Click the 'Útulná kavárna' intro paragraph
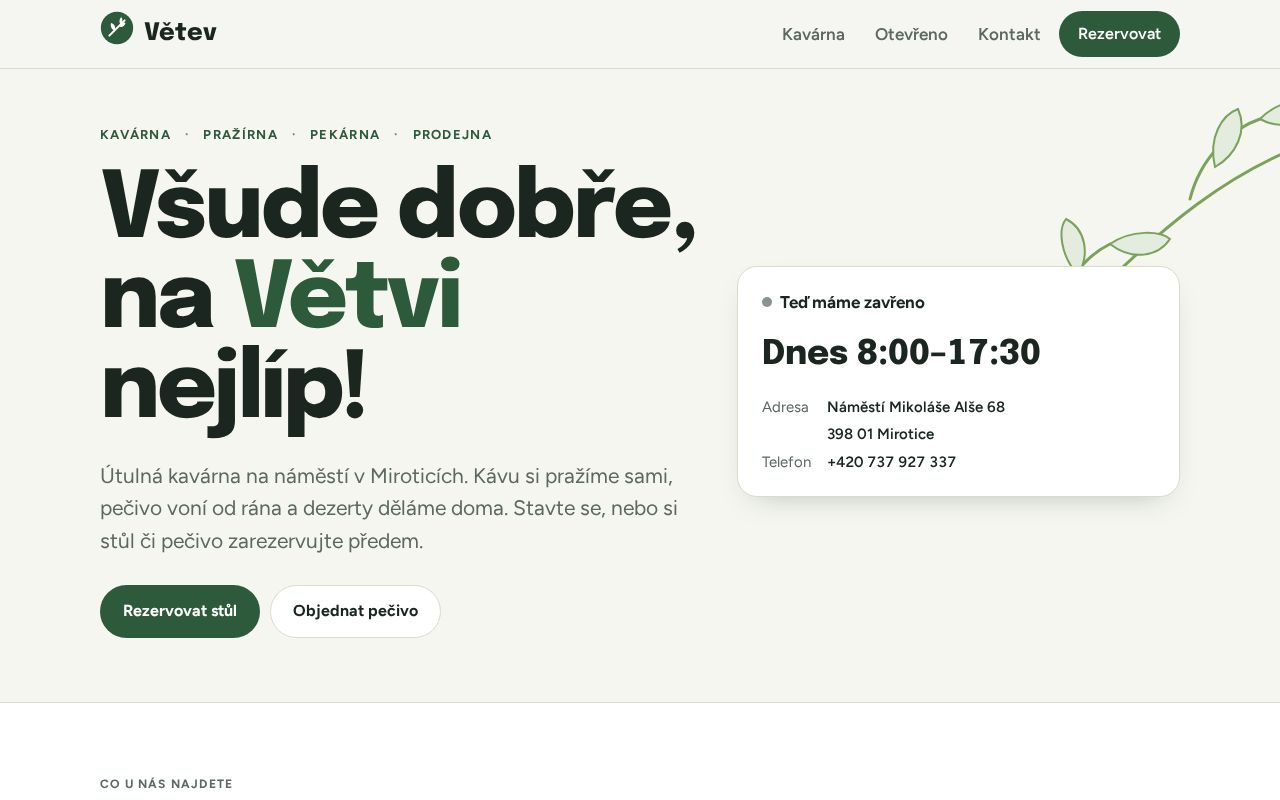The image size is (1280, 800). coord(389,508)
